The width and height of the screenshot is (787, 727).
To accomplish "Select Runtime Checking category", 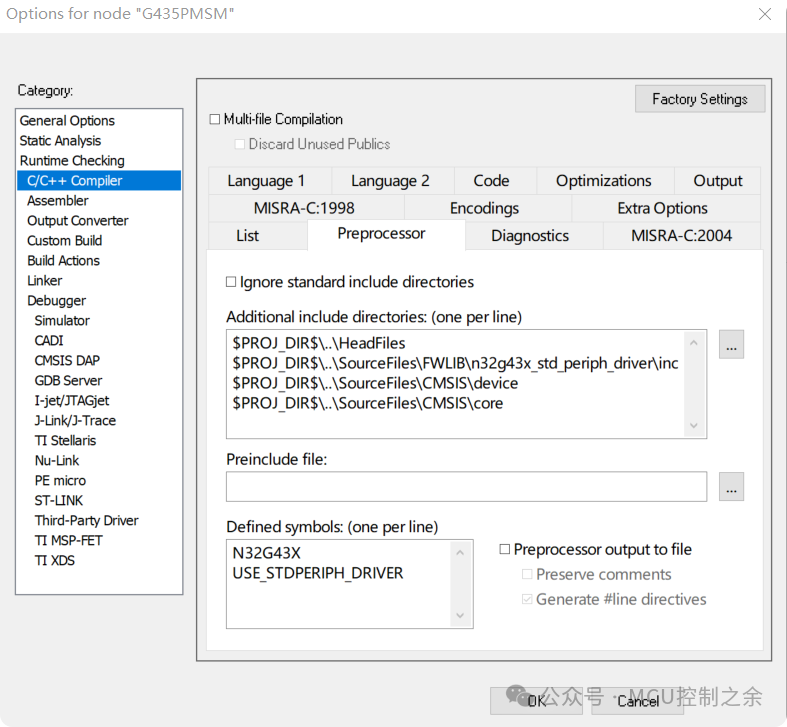I will click(99, 161).
